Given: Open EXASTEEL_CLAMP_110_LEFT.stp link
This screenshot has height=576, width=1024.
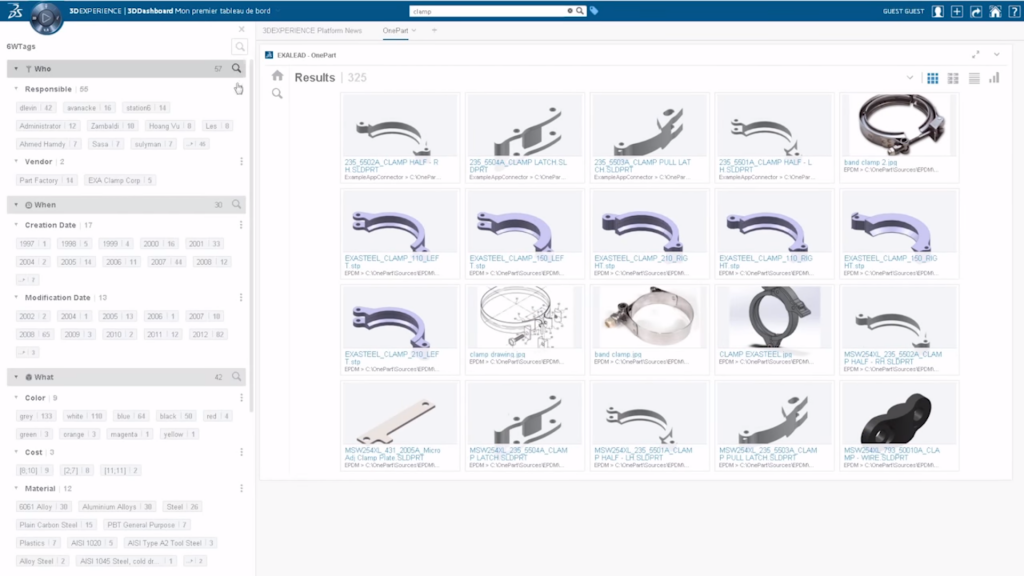Looking at the screenshot, I should (x=391, y=261).
